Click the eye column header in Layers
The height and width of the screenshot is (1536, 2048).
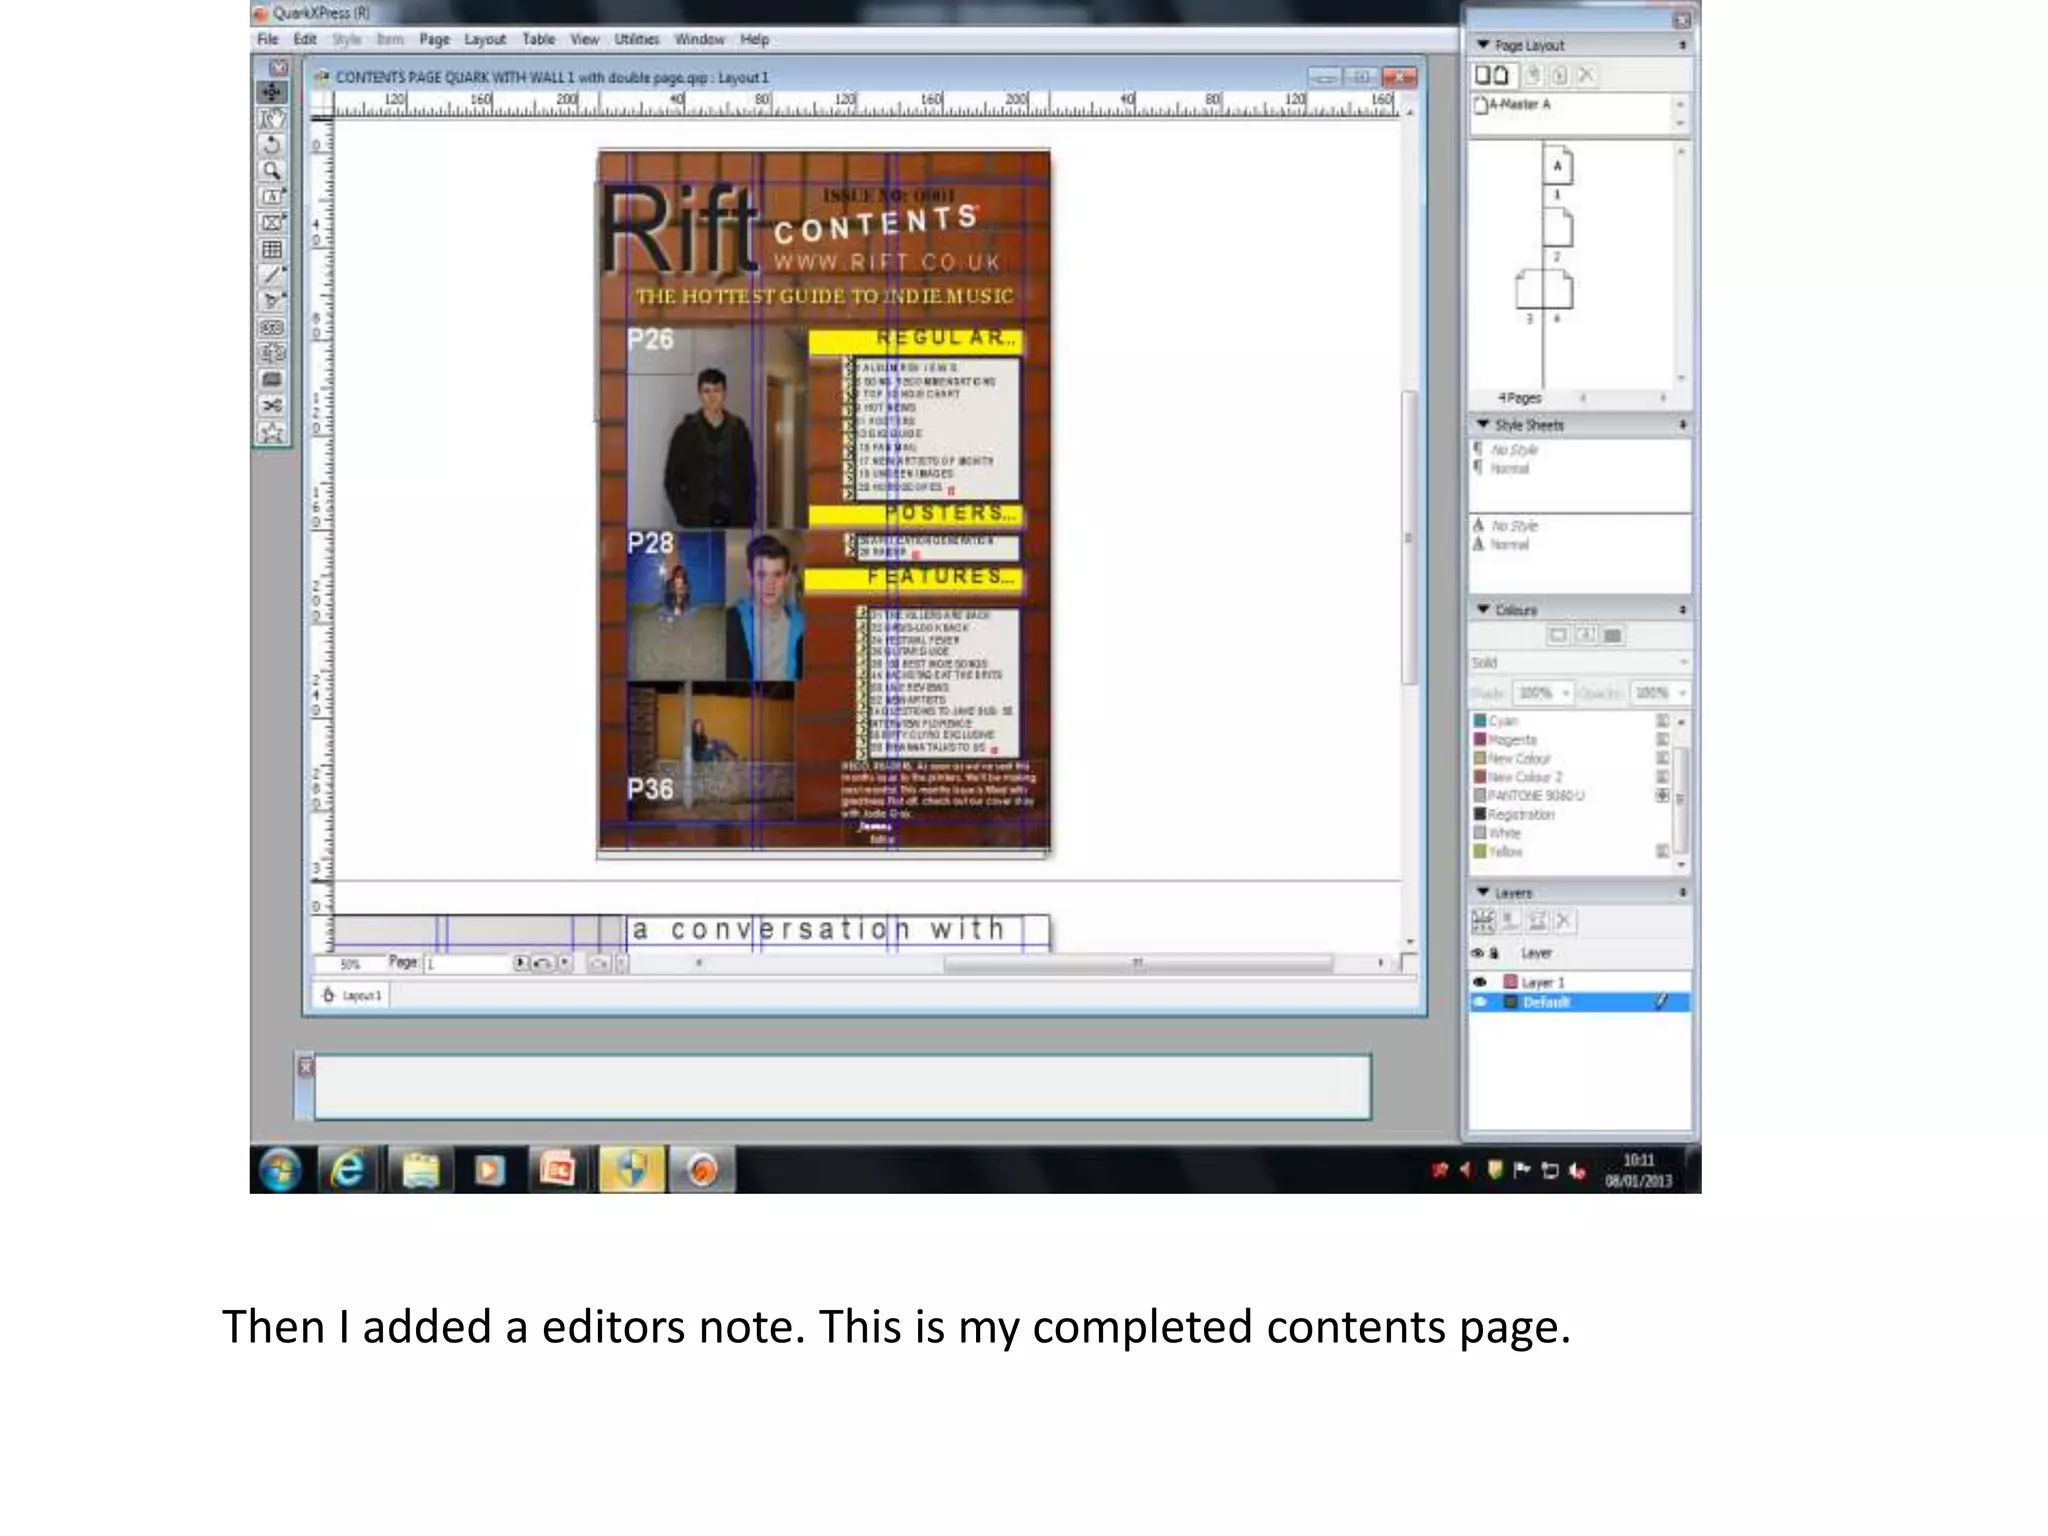pos(1477,953)
